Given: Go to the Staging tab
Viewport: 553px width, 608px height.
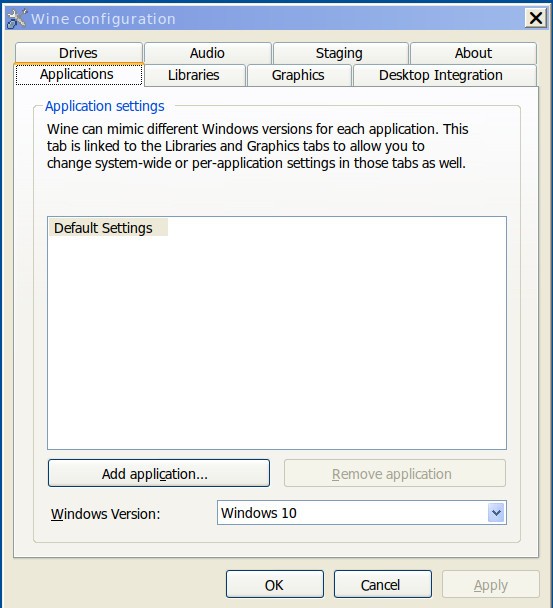Looking at the screenshot, I should [x=339, y=53].
